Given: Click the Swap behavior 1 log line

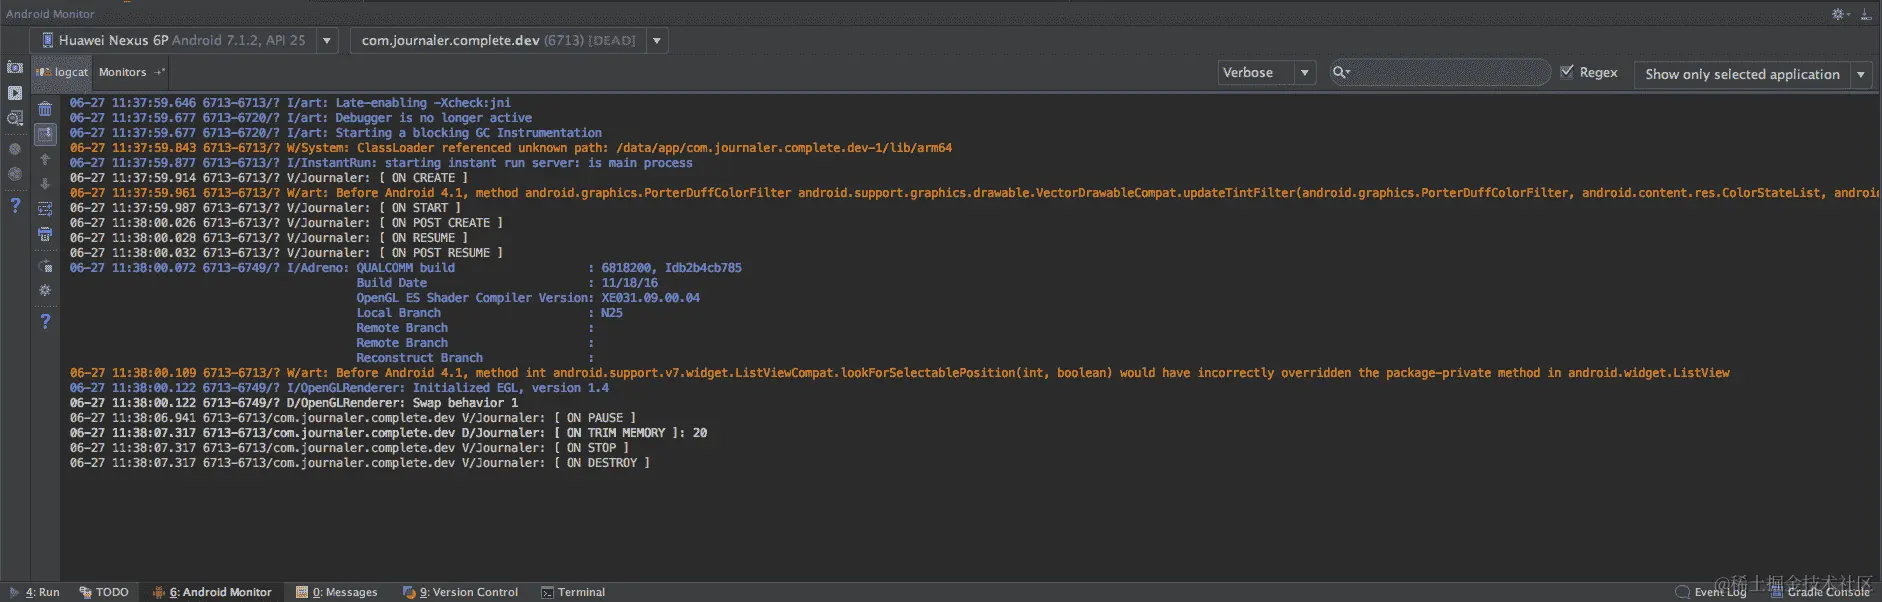Looking at the screenshot, I should 294,403.
